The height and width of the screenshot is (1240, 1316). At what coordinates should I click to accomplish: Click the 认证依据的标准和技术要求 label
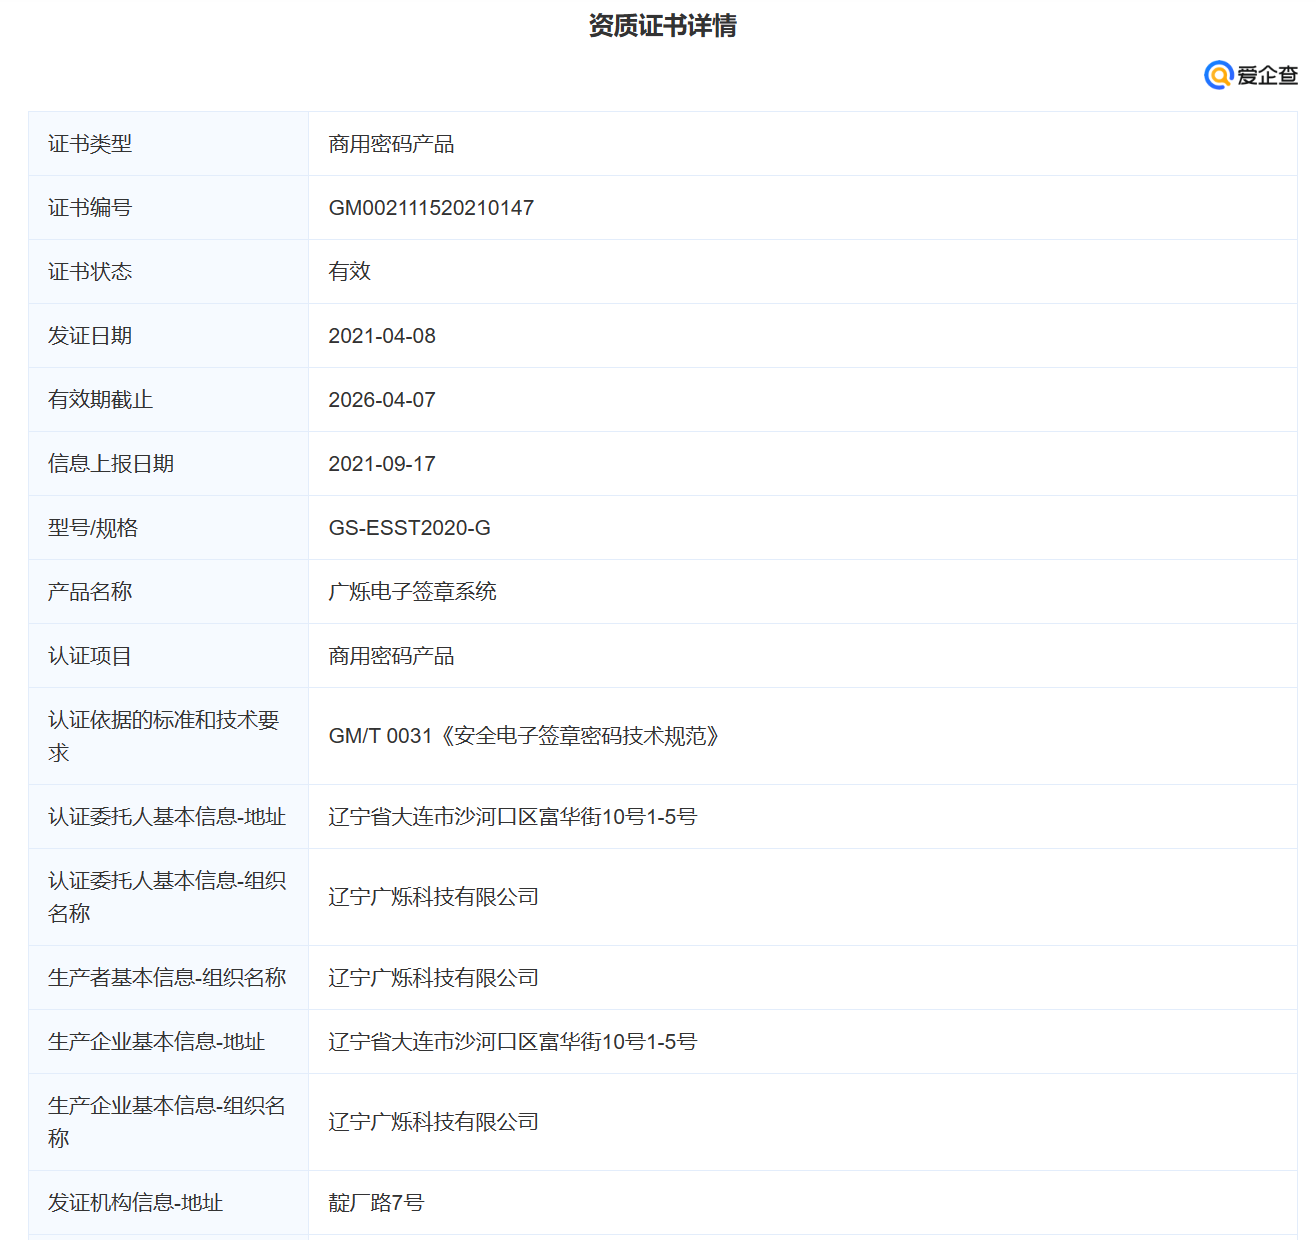164,736
